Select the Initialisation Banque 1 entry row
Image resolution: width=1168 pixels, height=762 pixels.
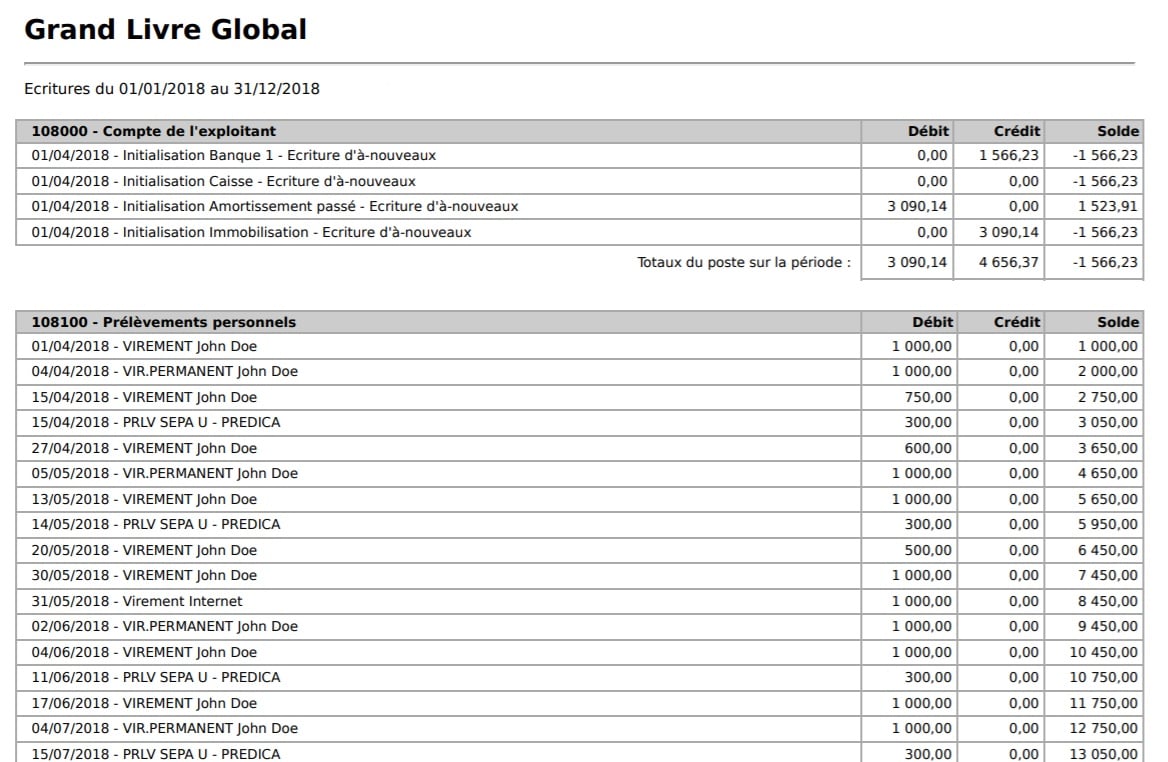[x=233, y=156]
